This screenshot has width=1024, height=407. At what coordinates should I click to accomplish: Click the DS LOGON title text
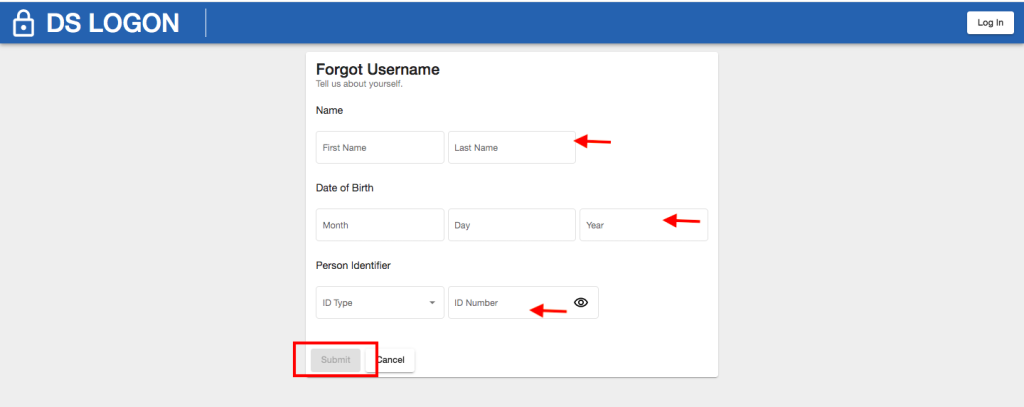point(112,24)
